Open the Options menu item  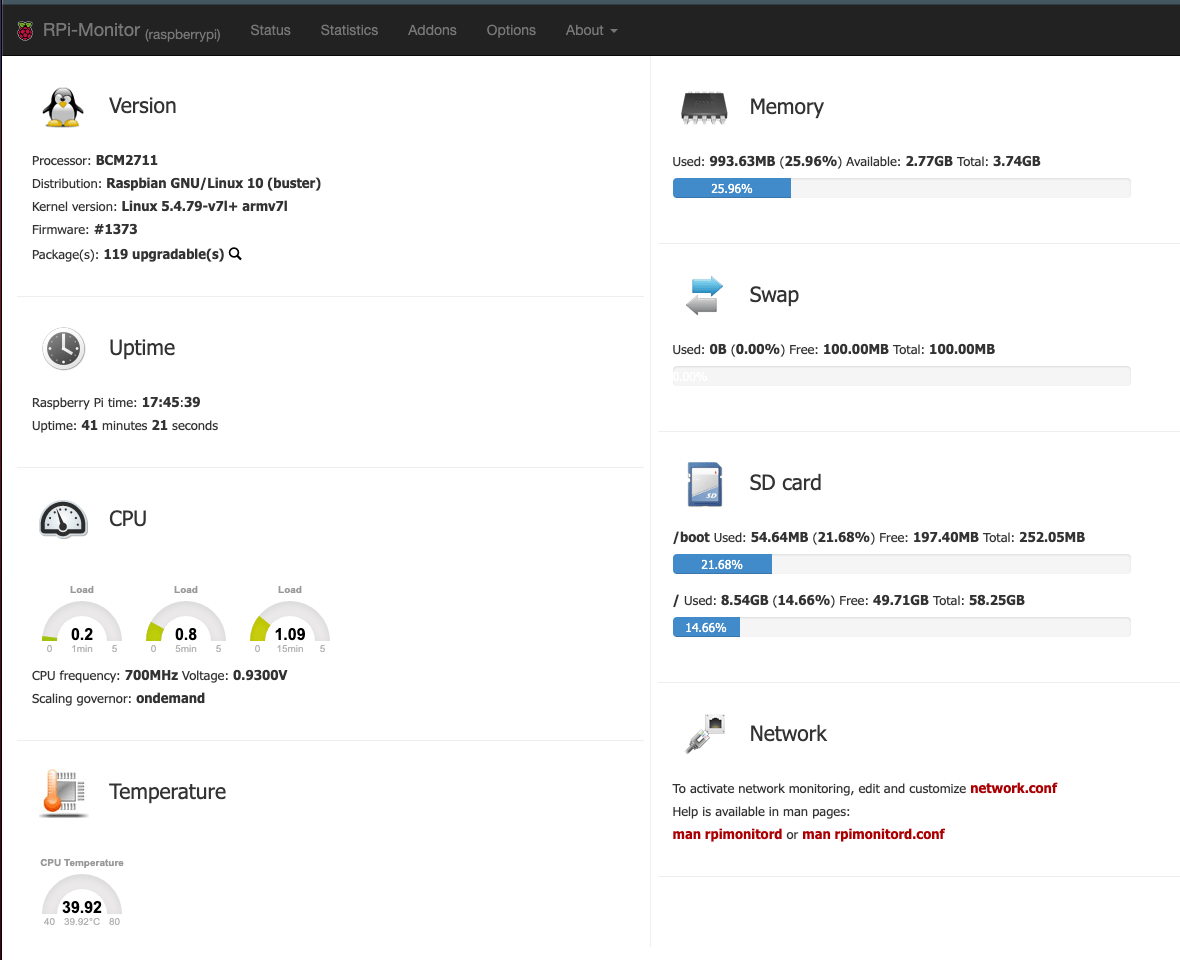pyautogui.click(x=511, y=30)
